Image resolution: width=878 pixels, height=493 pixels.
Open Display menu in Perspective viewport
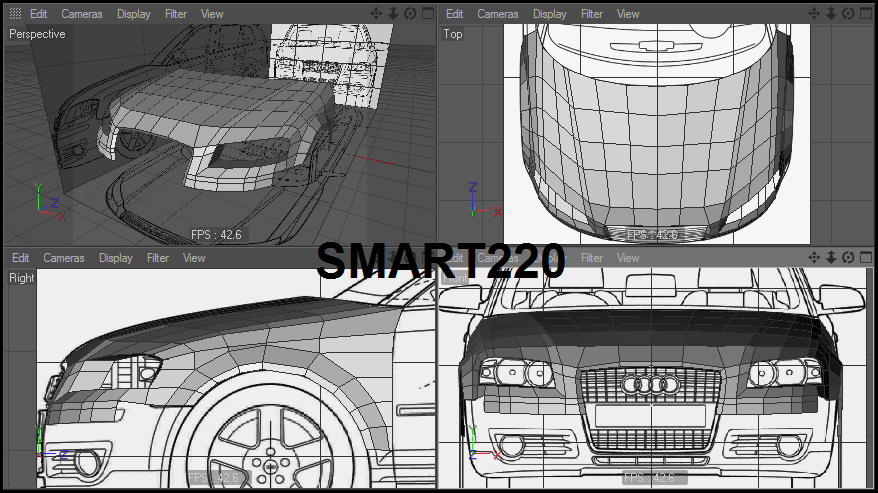coord(134,14)
